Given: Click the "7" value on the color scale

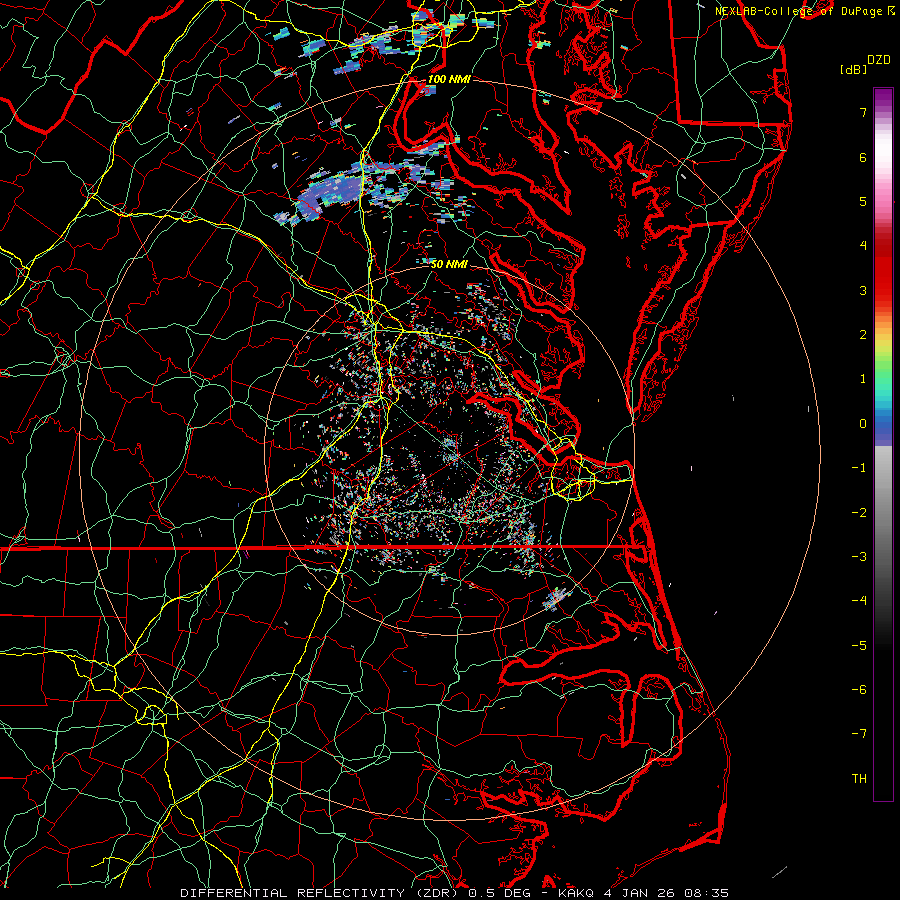Looking at the screenshot, I should [x=863, y=112].
